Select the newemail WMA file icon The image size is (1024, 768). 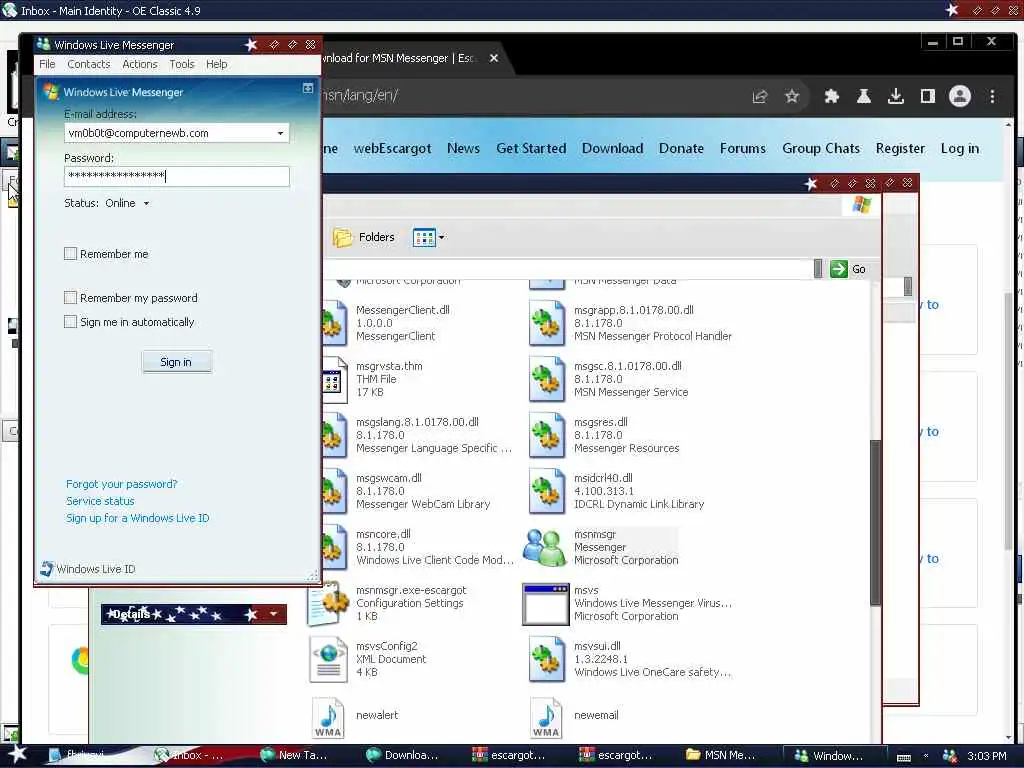pos(546,716)
